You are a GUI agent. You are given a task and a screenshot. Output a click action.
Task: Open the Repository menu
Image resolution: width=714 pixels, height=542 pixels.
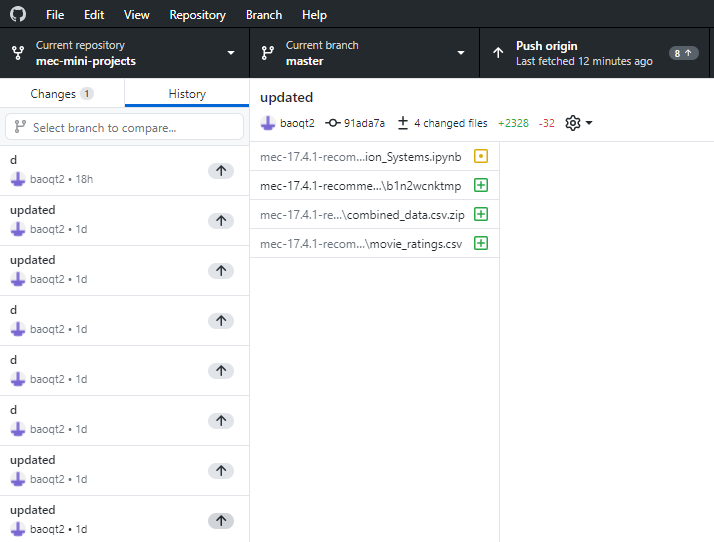click(198, 15)
